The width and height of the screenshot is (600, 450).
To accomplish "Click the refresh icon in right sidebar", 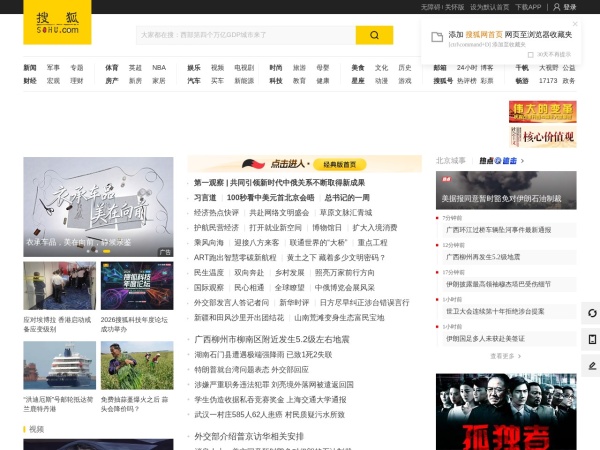I will [592, 313].
